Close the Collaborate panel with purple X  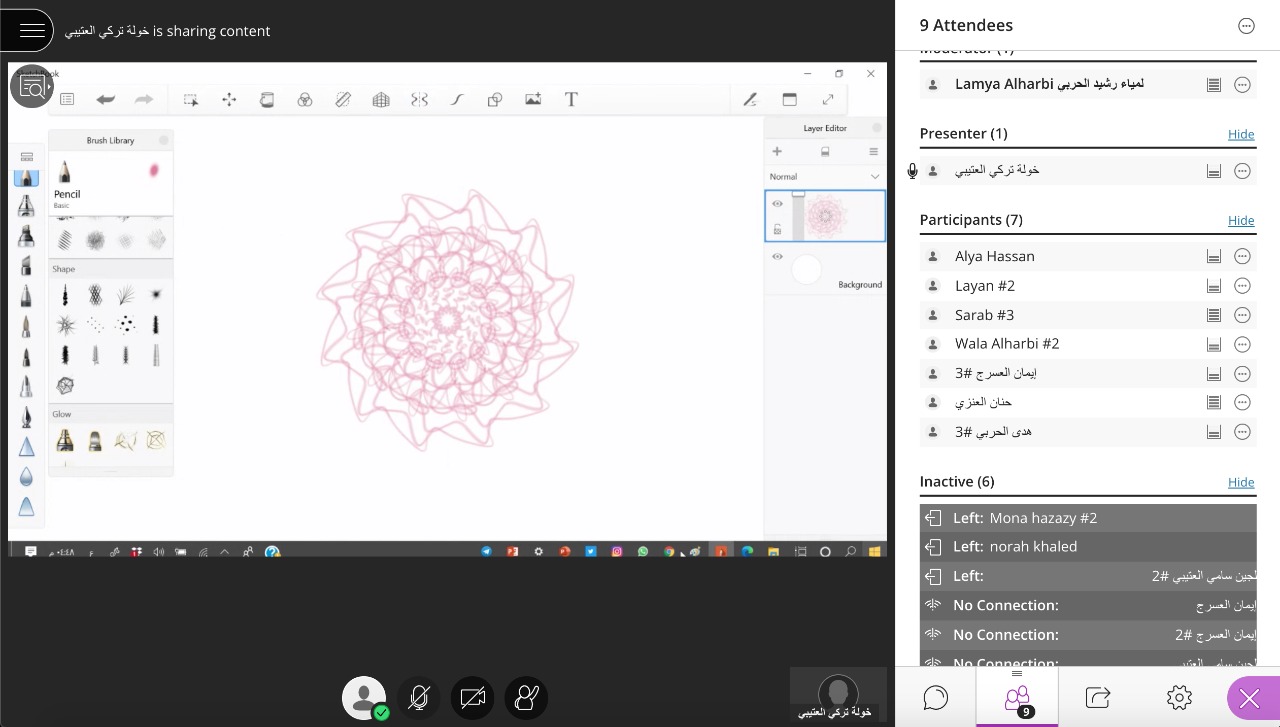[1249, 698]
